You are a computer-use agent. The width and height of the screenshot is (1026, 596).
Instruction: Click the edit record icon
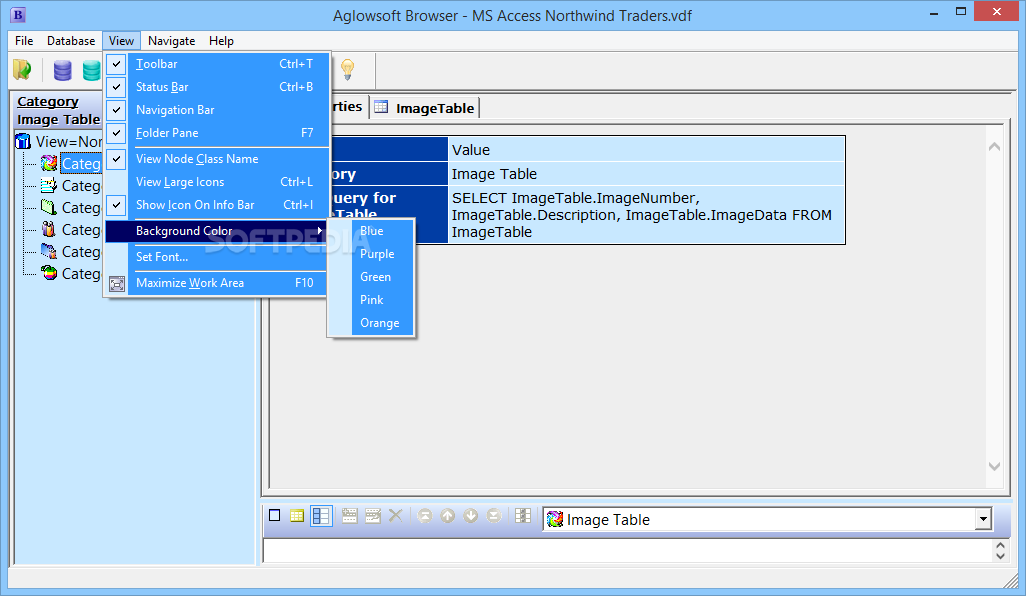pos(373,516)
